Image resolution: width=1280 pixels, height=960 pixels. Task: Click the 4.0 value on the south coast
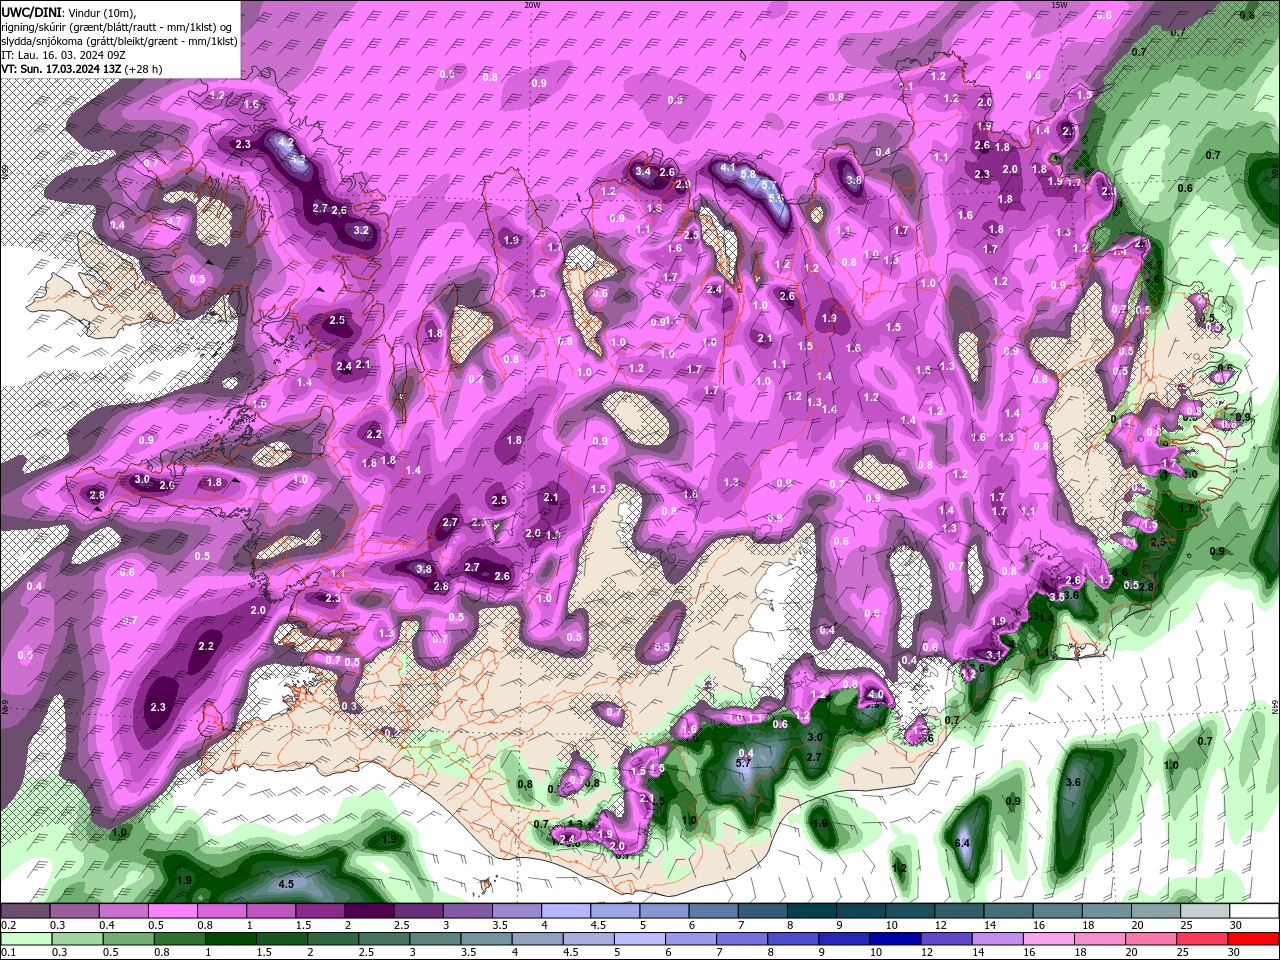[x=875, y=694]
